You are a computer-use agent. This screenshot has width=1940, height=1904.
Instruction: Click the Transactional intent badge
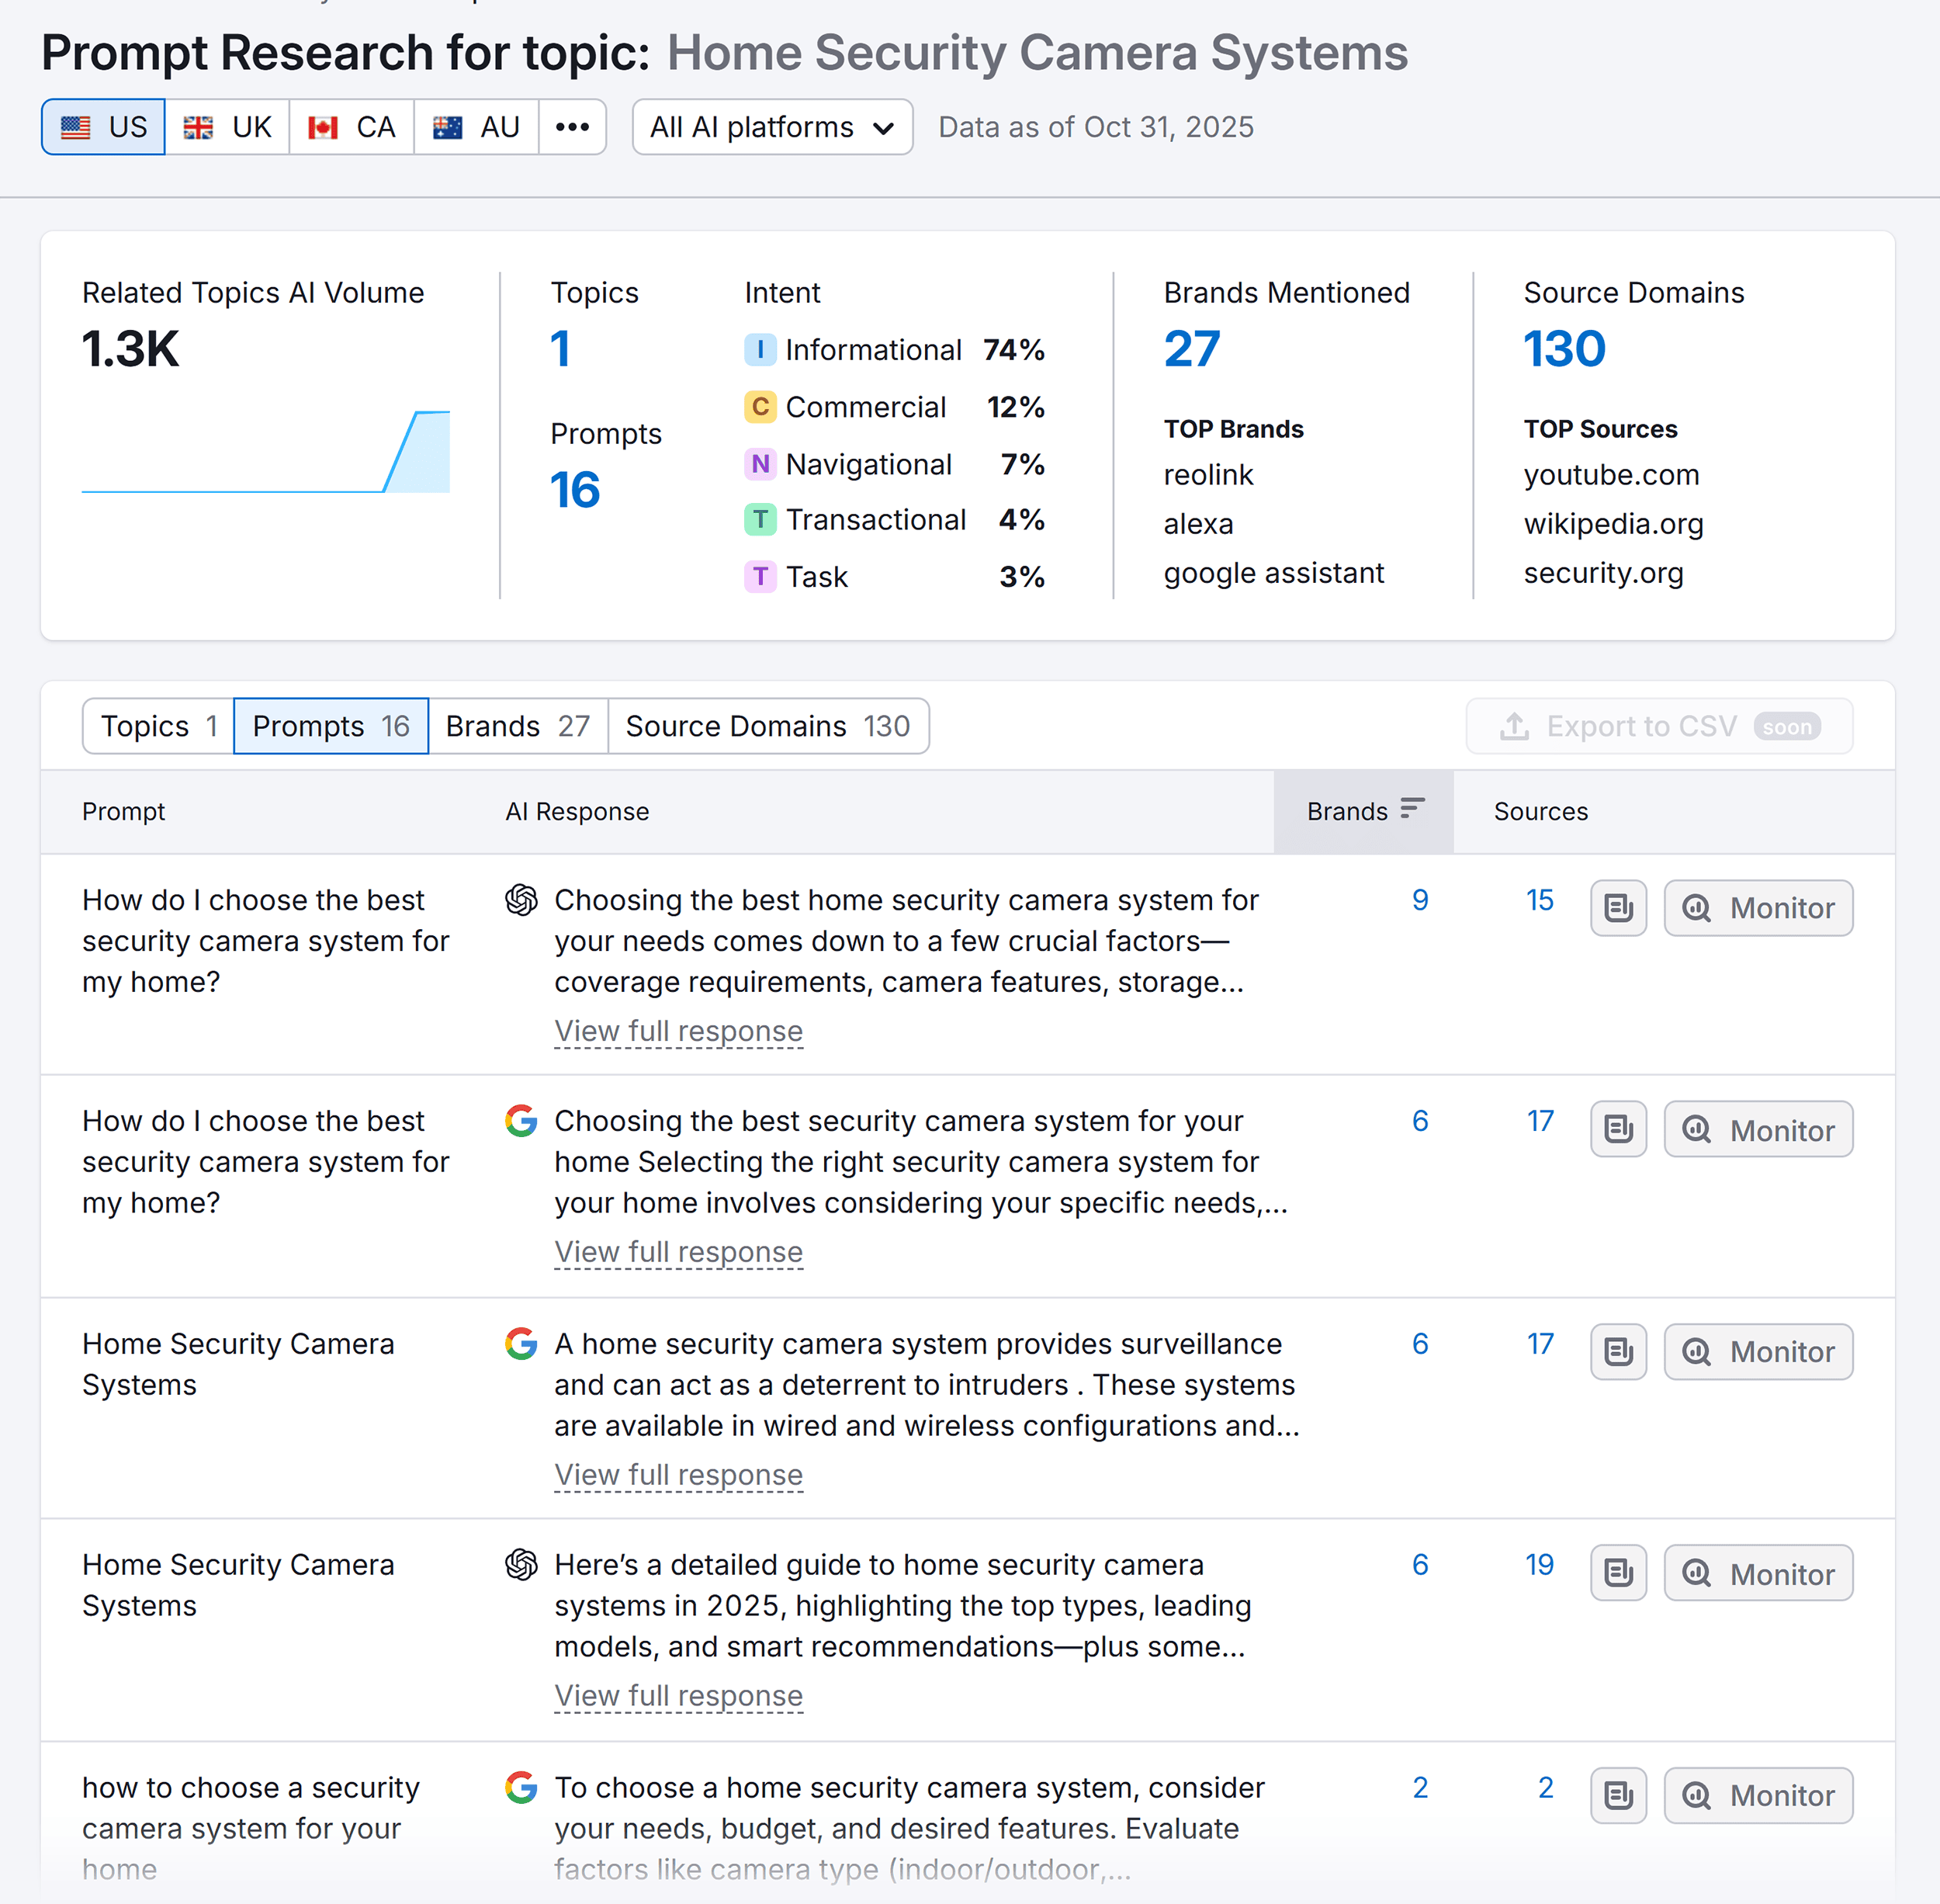tap(761, 519)
